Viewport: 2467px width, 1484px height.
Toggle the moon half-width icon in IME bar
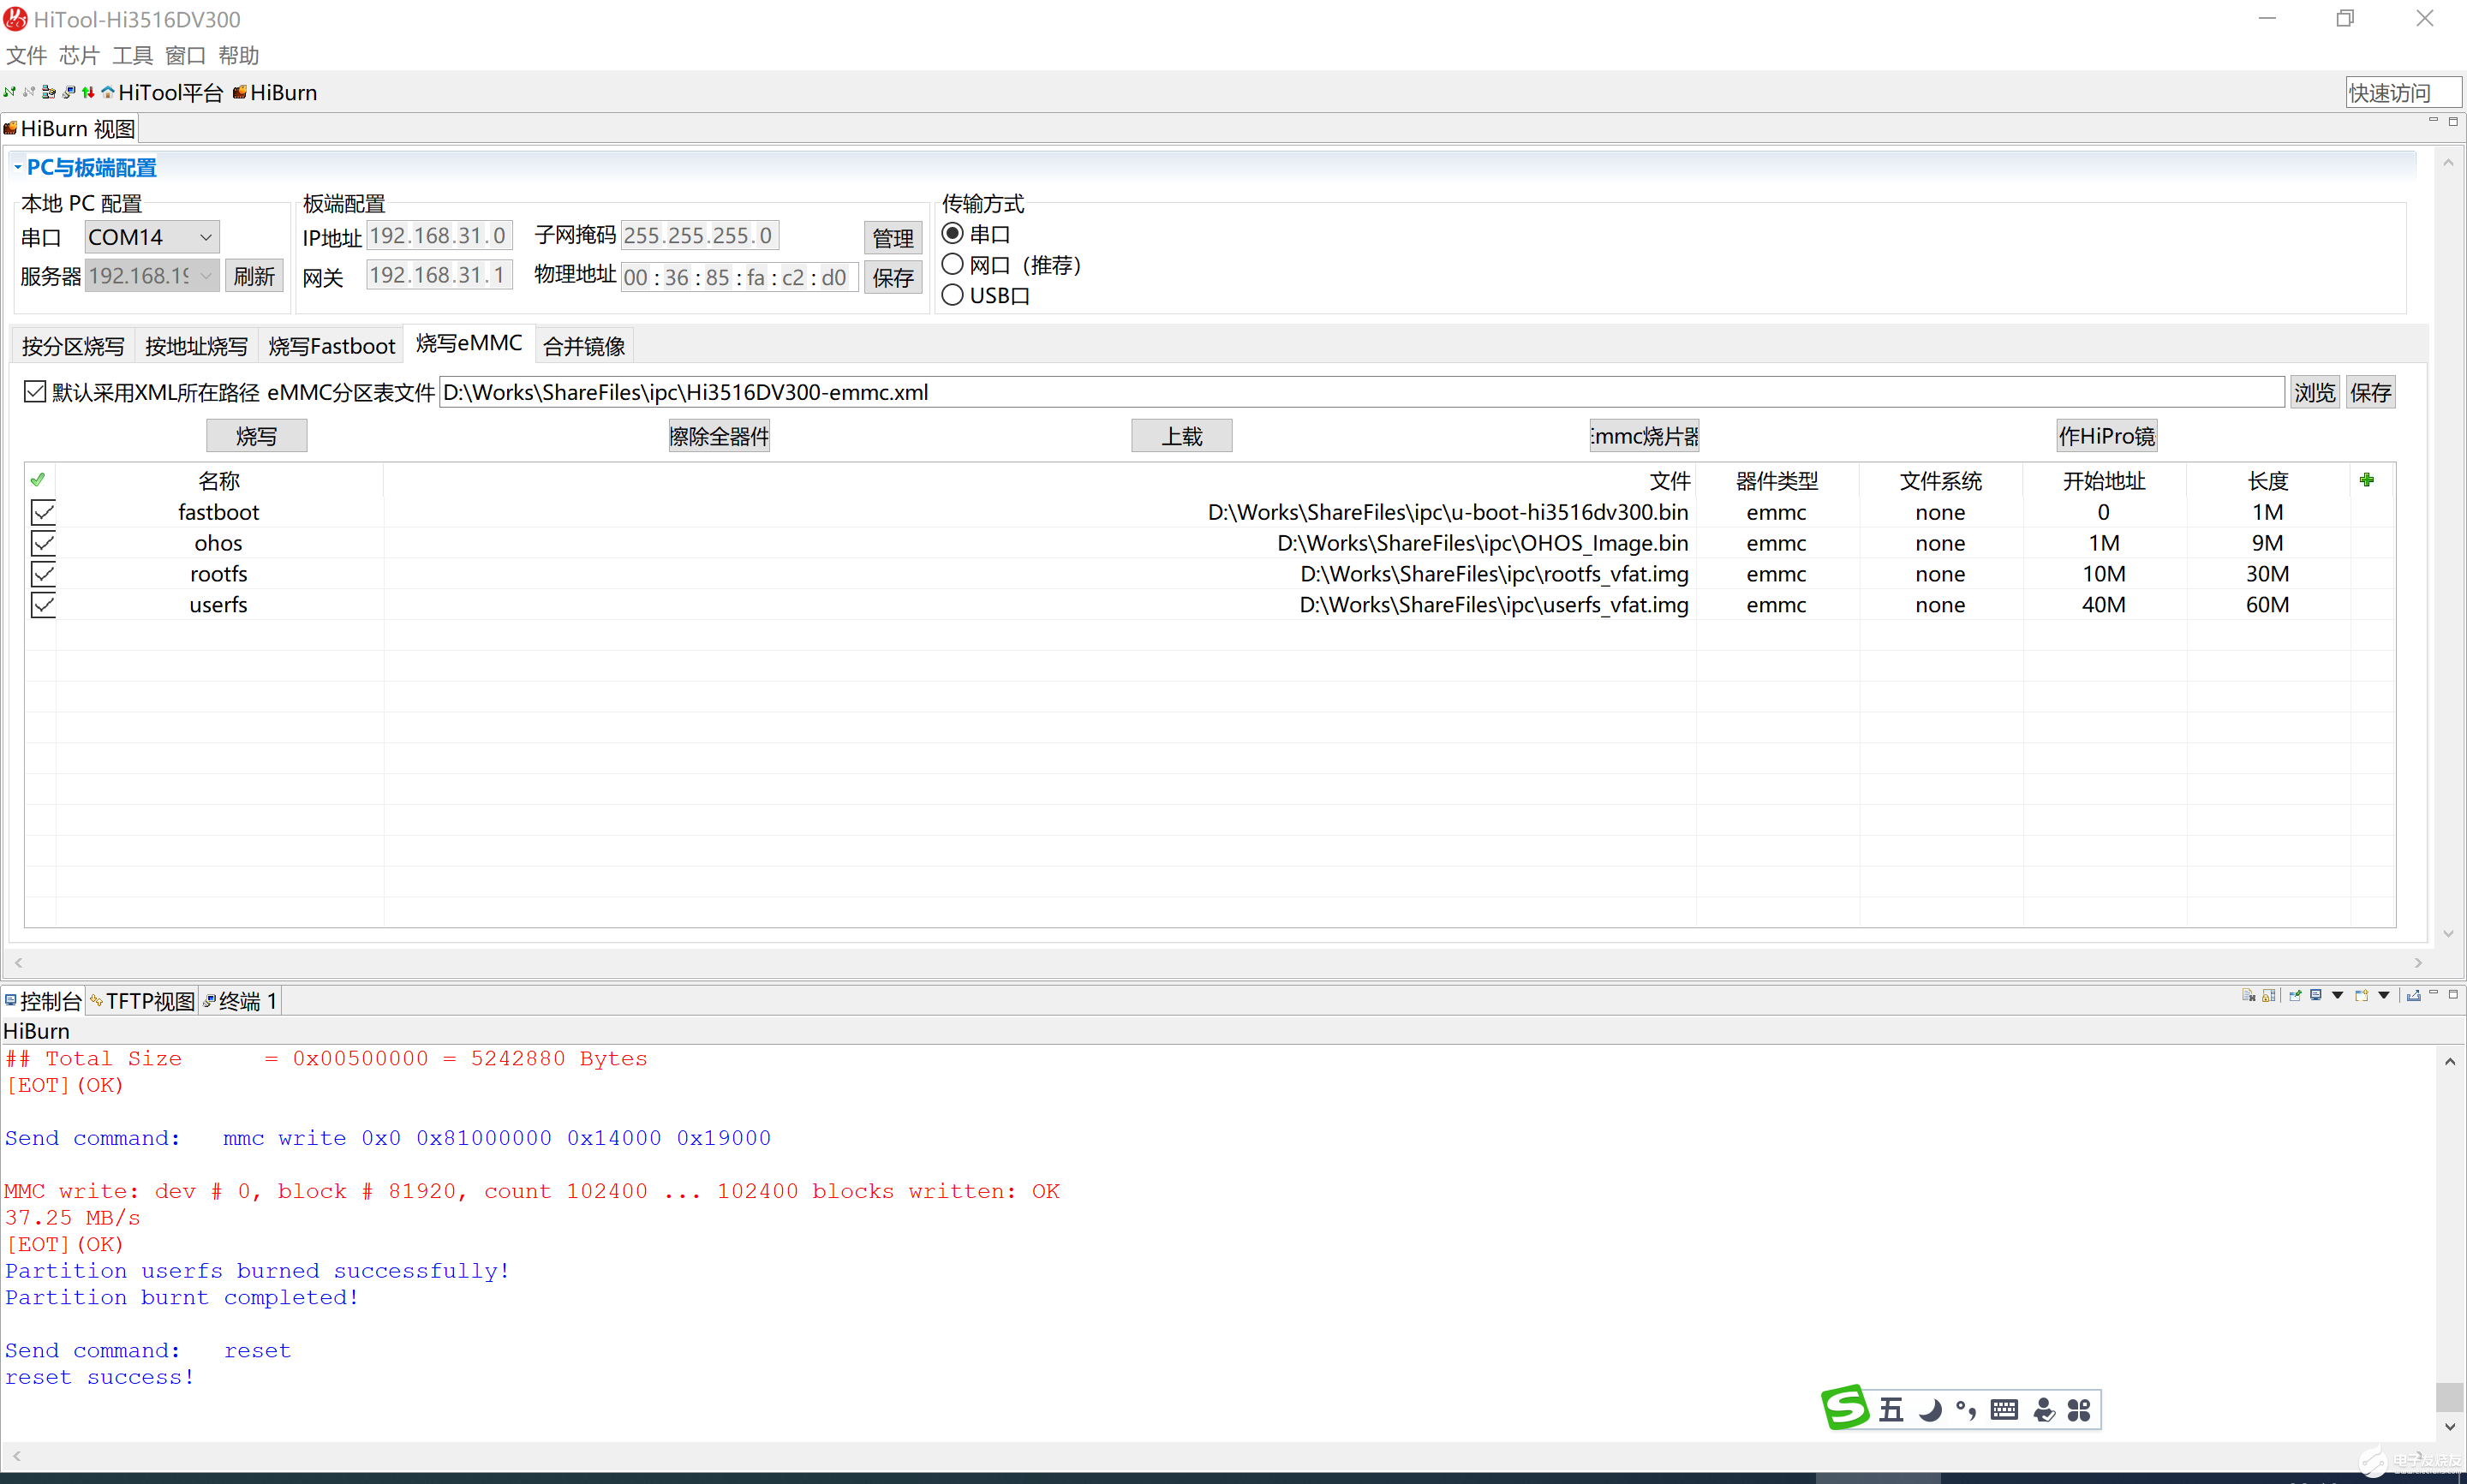coord(1930,1410)
